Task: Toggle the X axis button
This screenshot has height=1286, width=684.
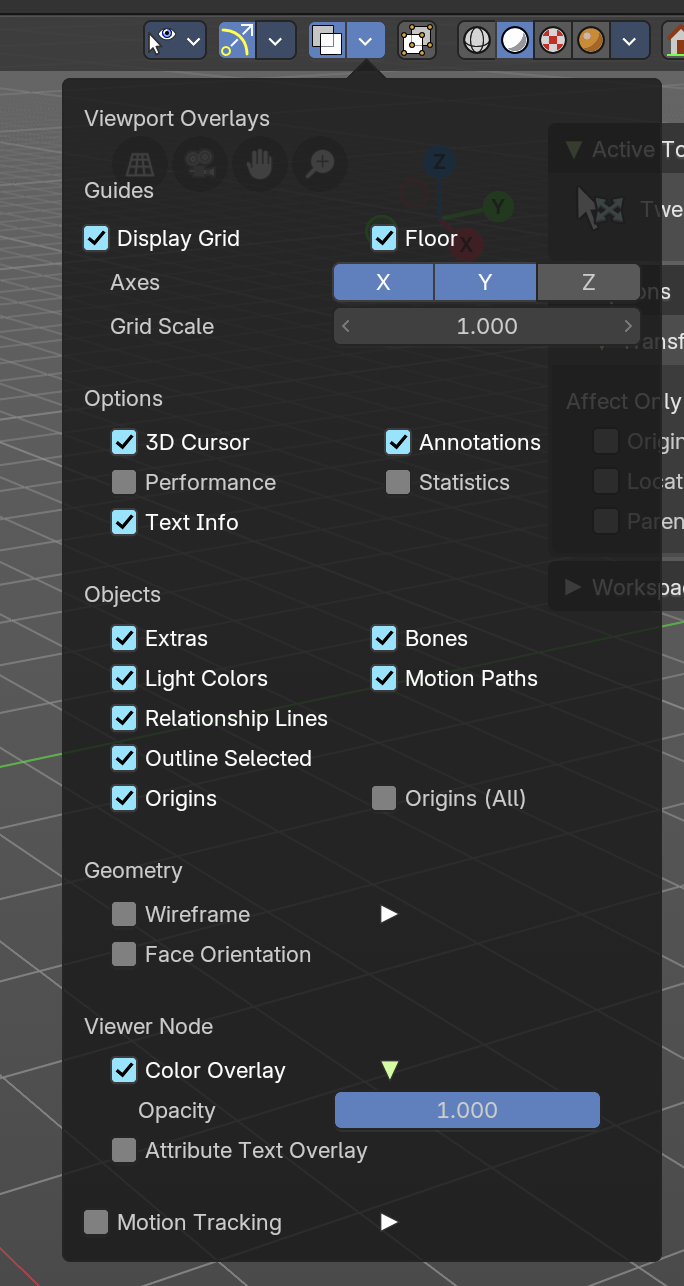Action: coord(383,282)
